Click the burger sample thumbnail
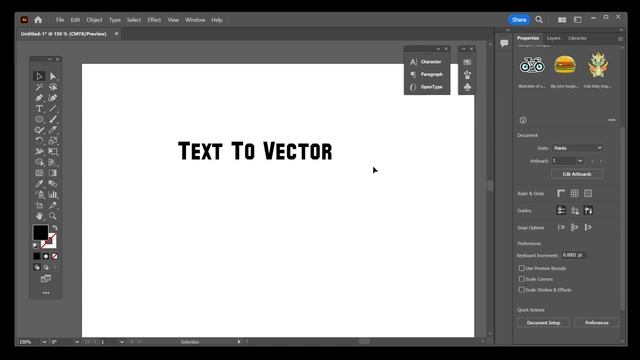This screenshot has height=360, width=640. coord(565,65)
